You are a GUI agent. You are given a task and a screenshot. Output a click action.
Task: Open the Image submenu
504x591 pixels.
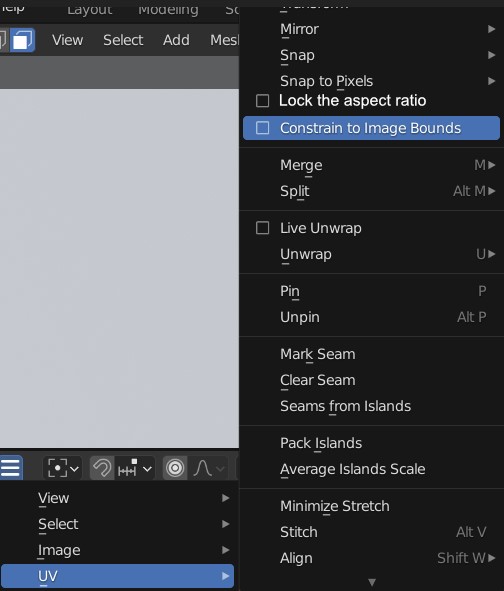pos(117,550)
